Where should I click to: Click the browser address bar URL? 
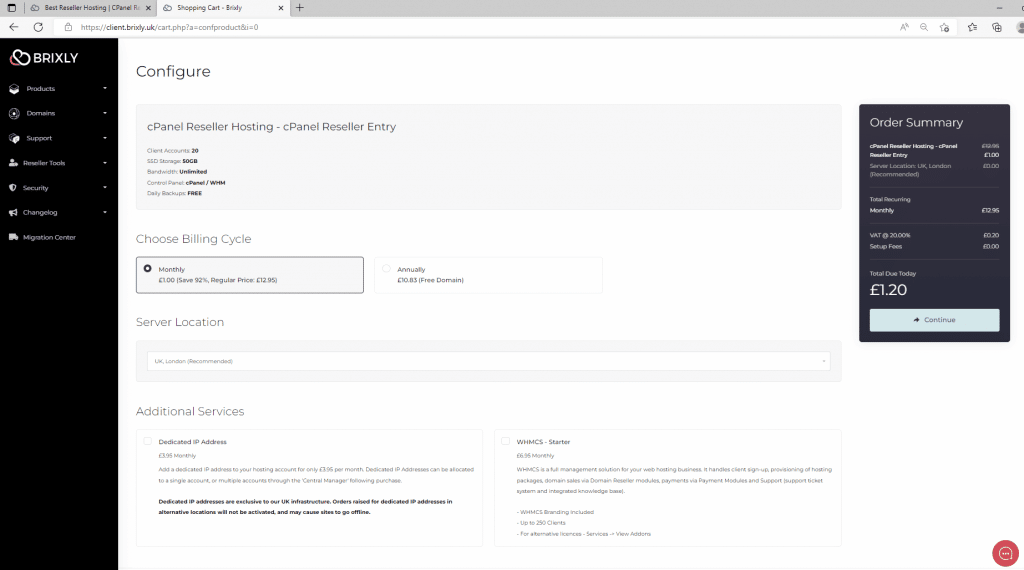[x=169, y=27]
